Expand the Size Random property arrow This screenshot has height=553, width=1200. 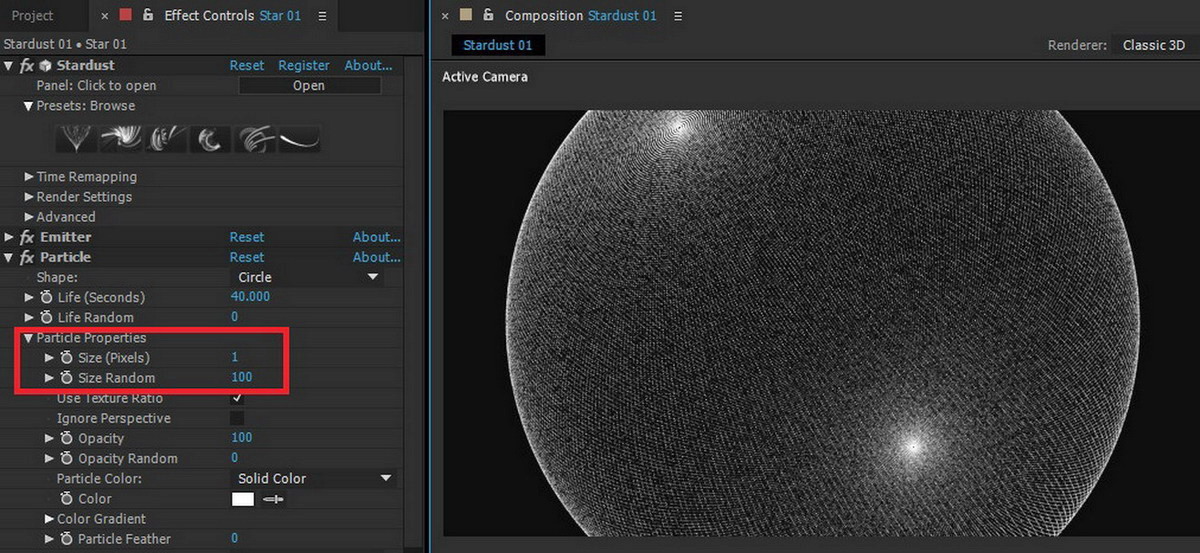tap(49, 378)
